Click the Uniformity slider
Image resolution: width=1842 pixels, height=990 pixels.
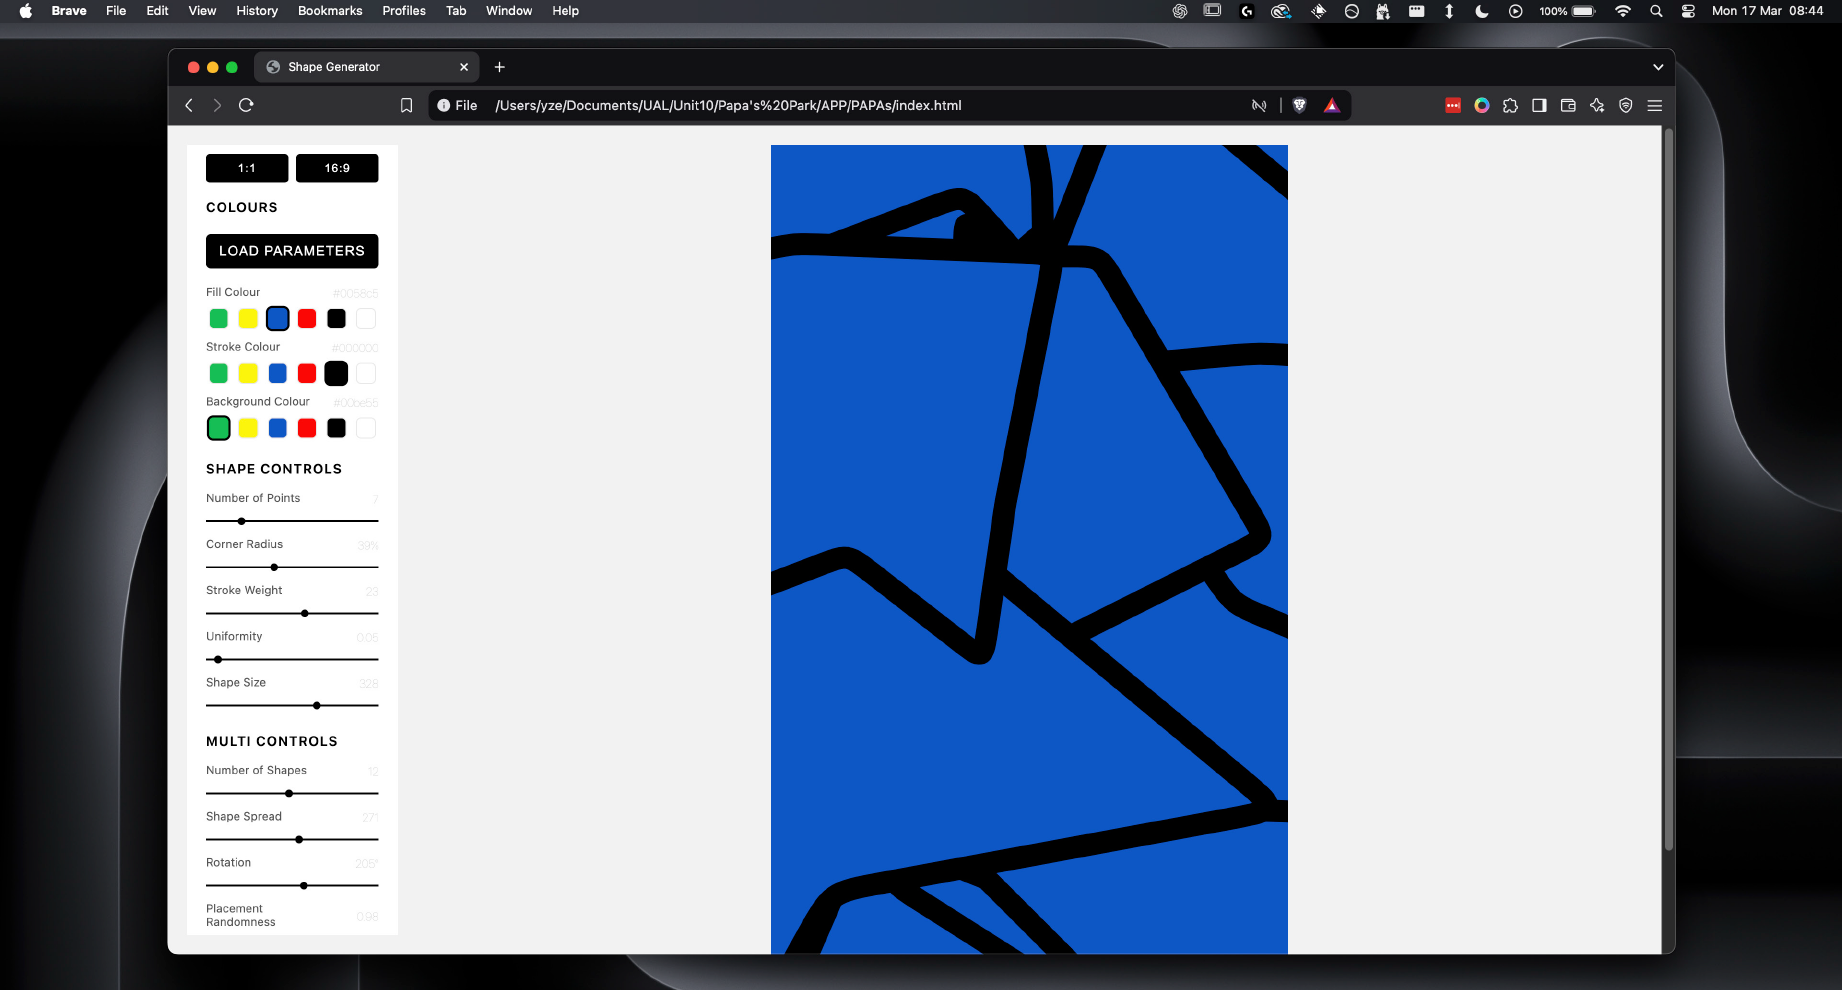pos(292,659)
